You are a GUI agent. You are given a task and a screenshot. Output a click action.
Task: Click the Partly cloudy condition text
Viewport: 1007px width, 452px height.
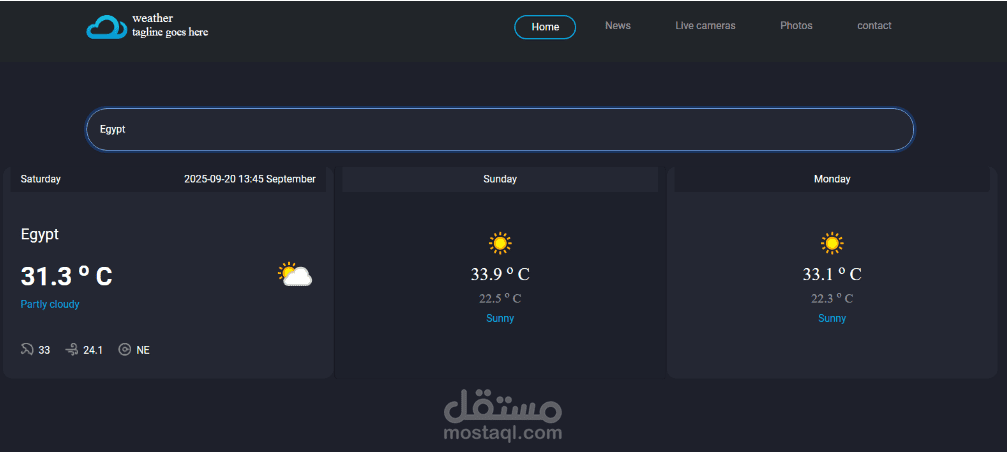(50, 304)
